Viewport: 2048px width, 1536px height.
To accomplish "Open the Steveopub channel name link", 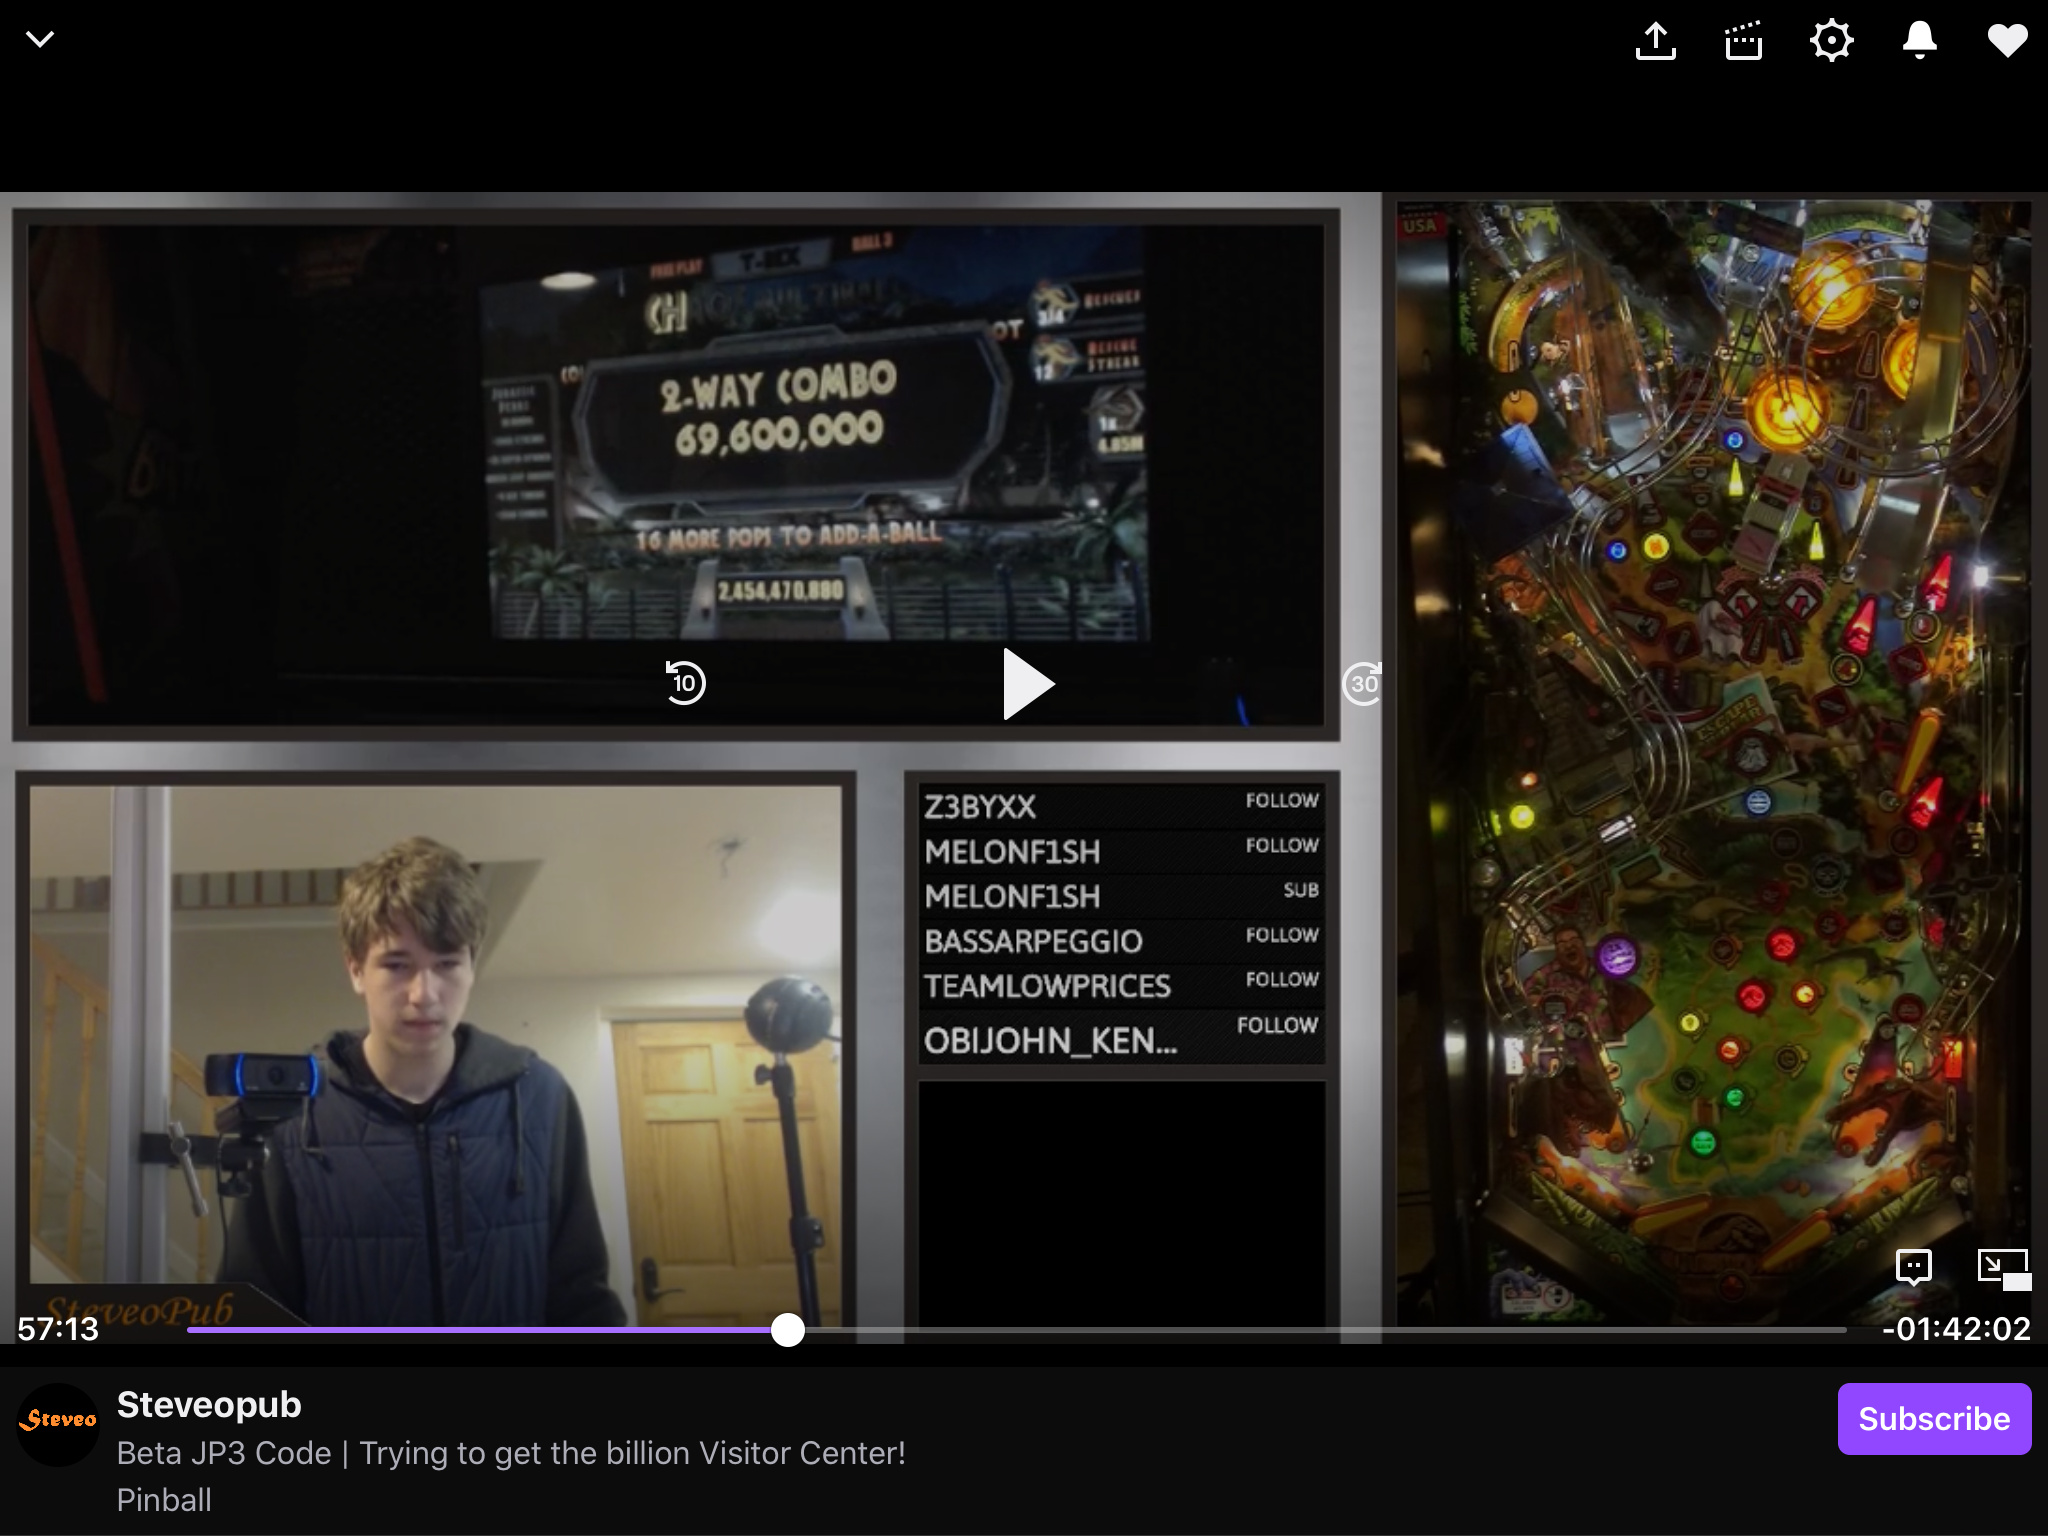I will (209, 1404).
